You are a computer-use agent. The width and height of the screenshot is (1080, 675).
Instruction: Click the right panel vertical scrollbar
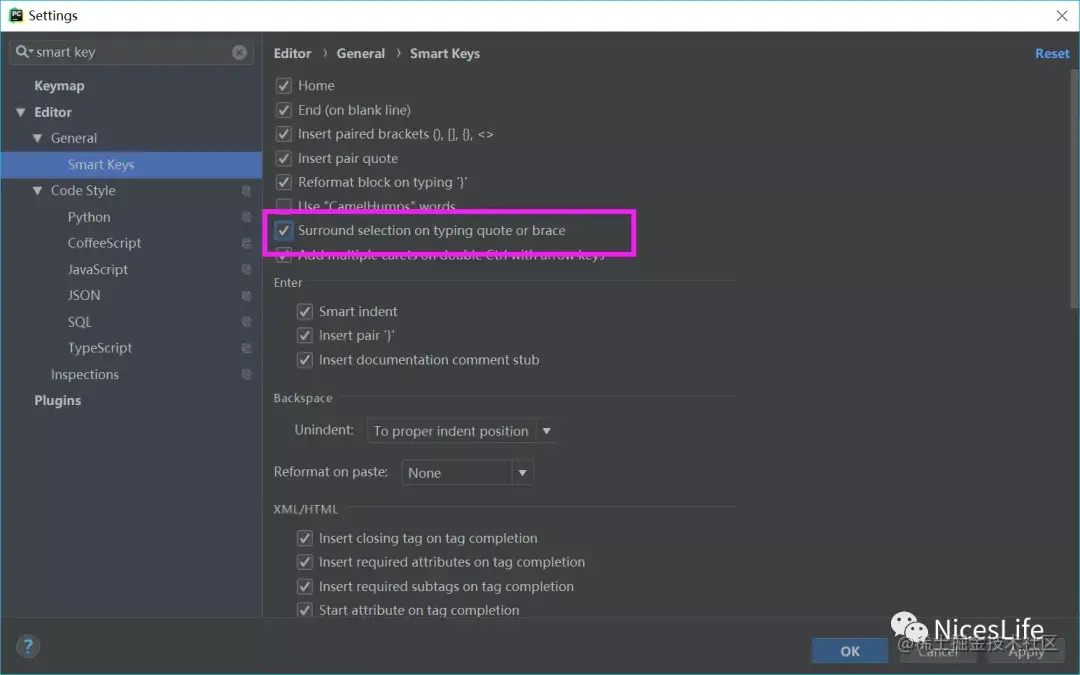[x=1074, y=189]
